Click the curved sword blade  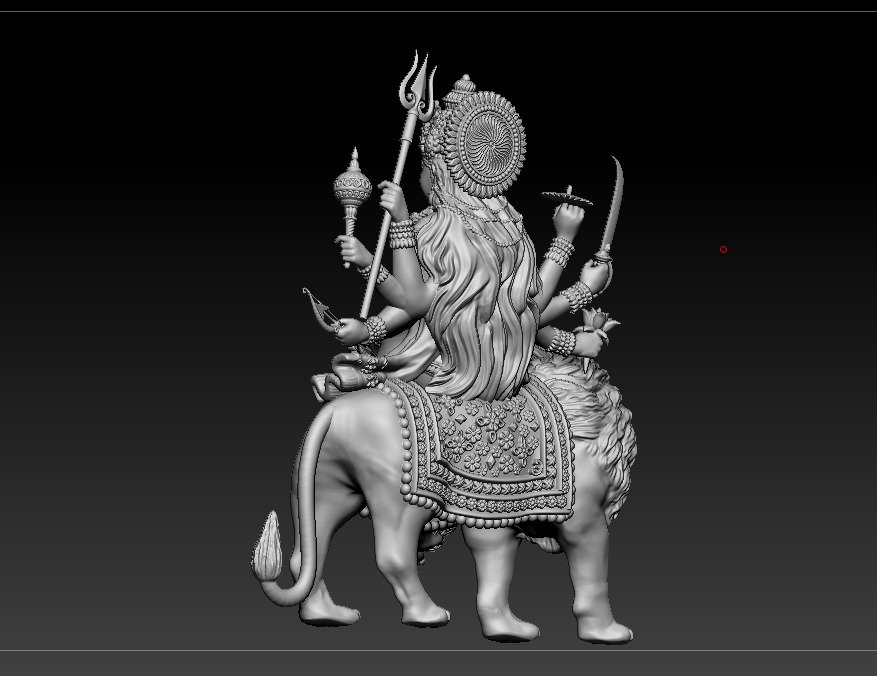pyautogui.click(x=614, y=204)
